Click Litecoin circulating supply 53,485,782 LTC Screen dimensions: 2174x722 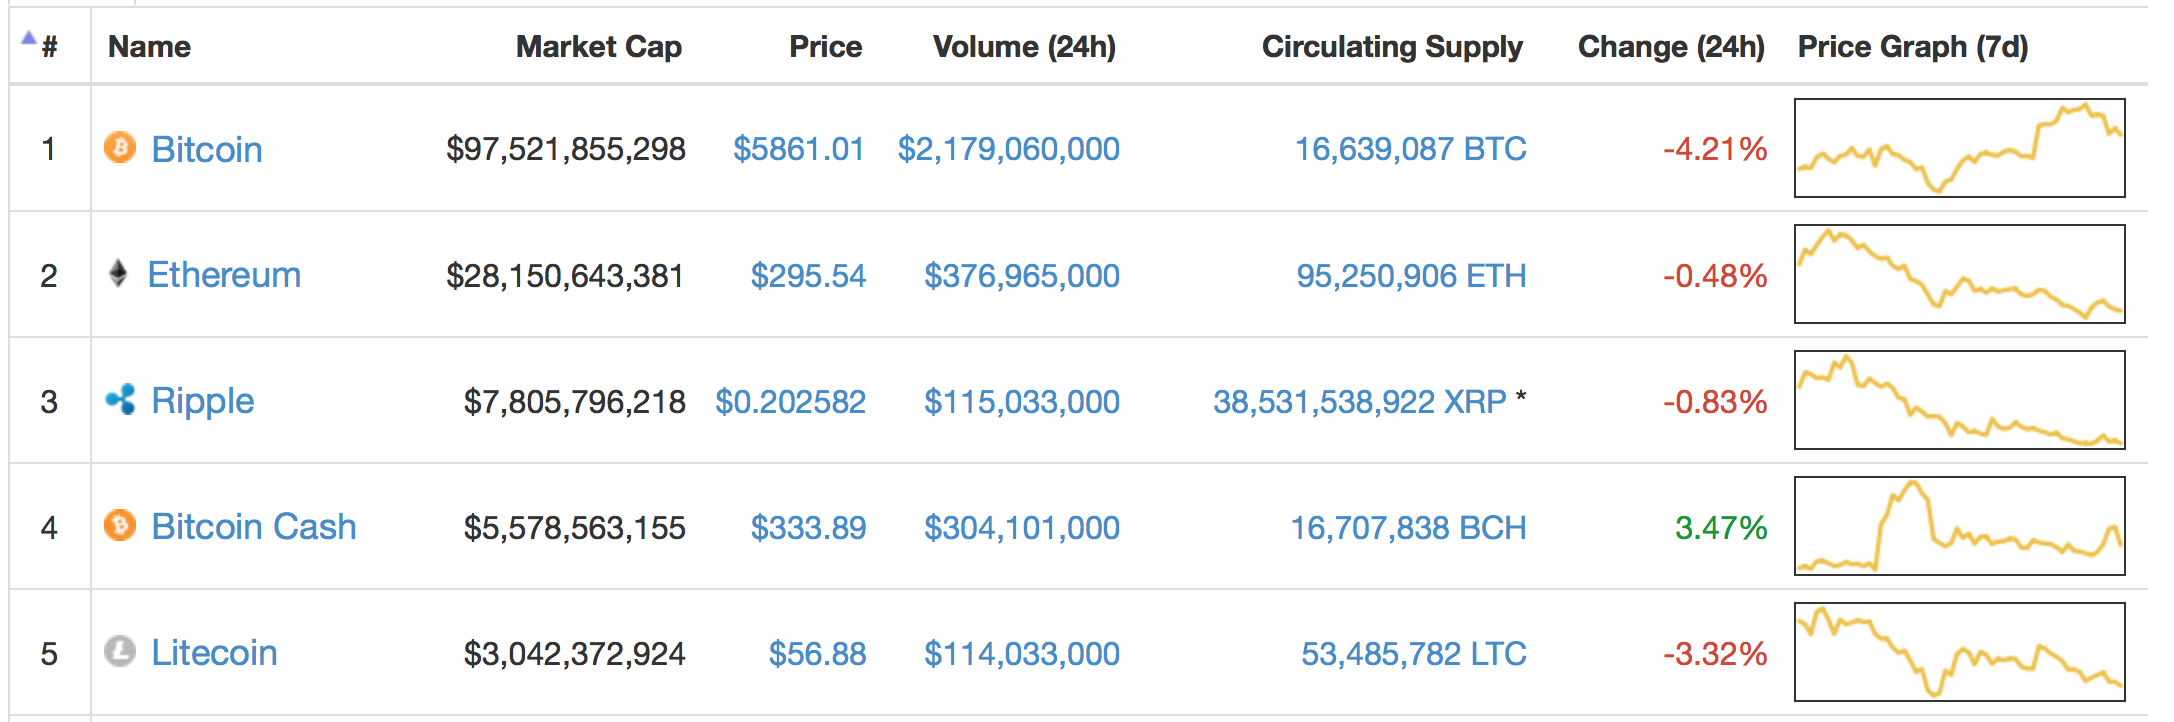click(x=1413, y=654)
